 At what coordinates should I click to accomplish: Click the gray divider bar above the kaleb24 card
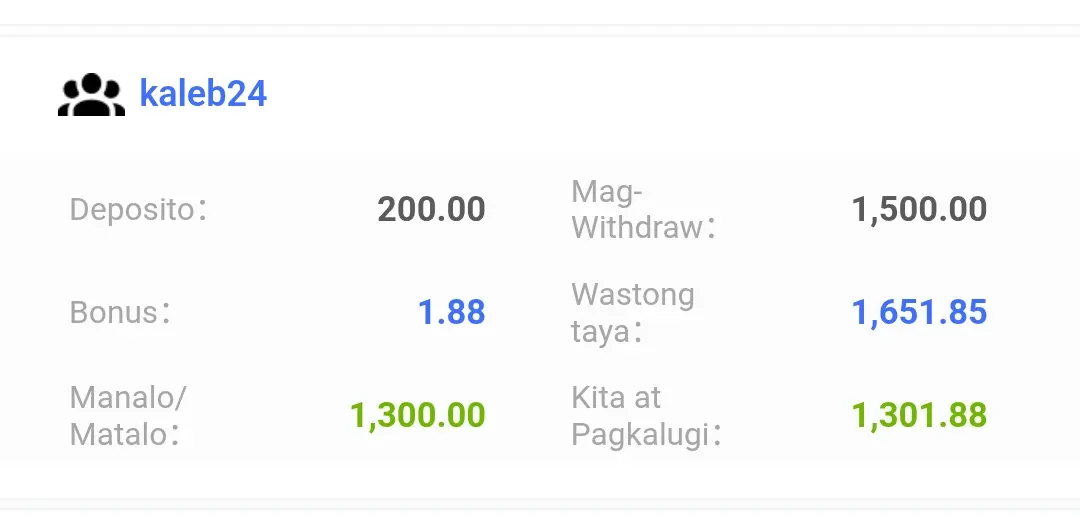(x=540, y=30)
